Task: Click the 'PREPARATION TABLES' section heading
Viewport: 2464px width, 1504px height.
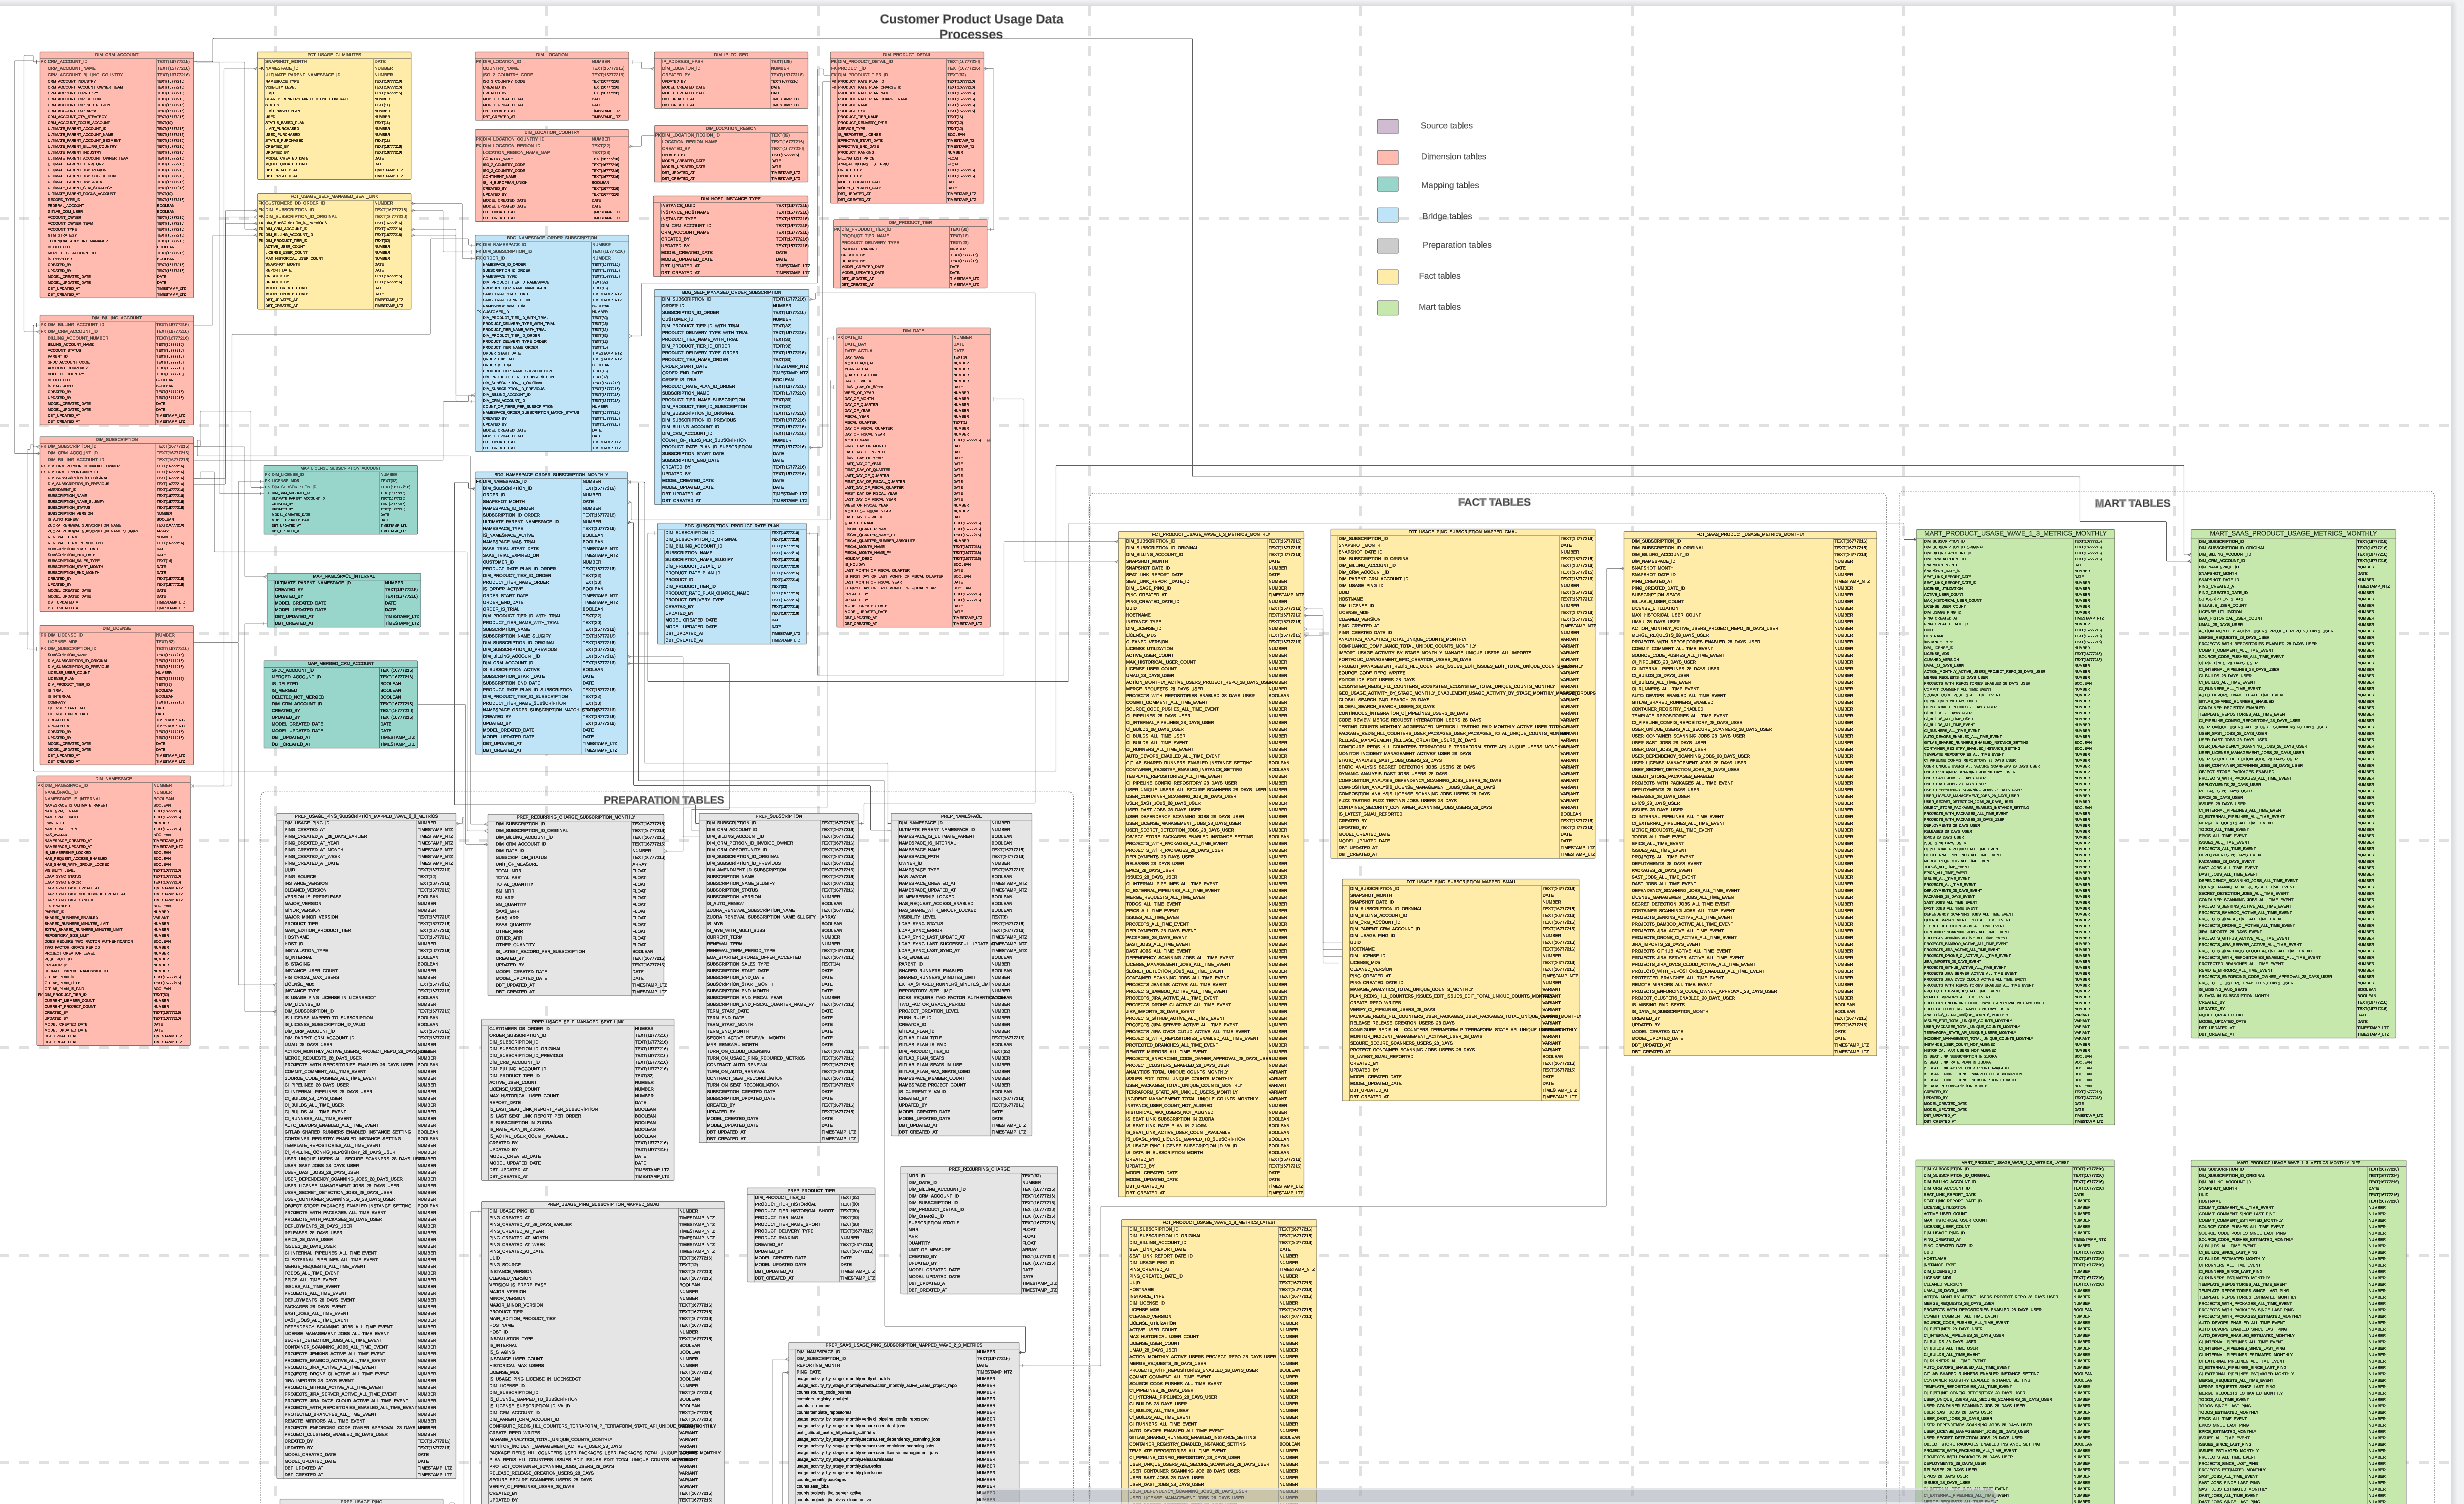Action: [663, 800]
